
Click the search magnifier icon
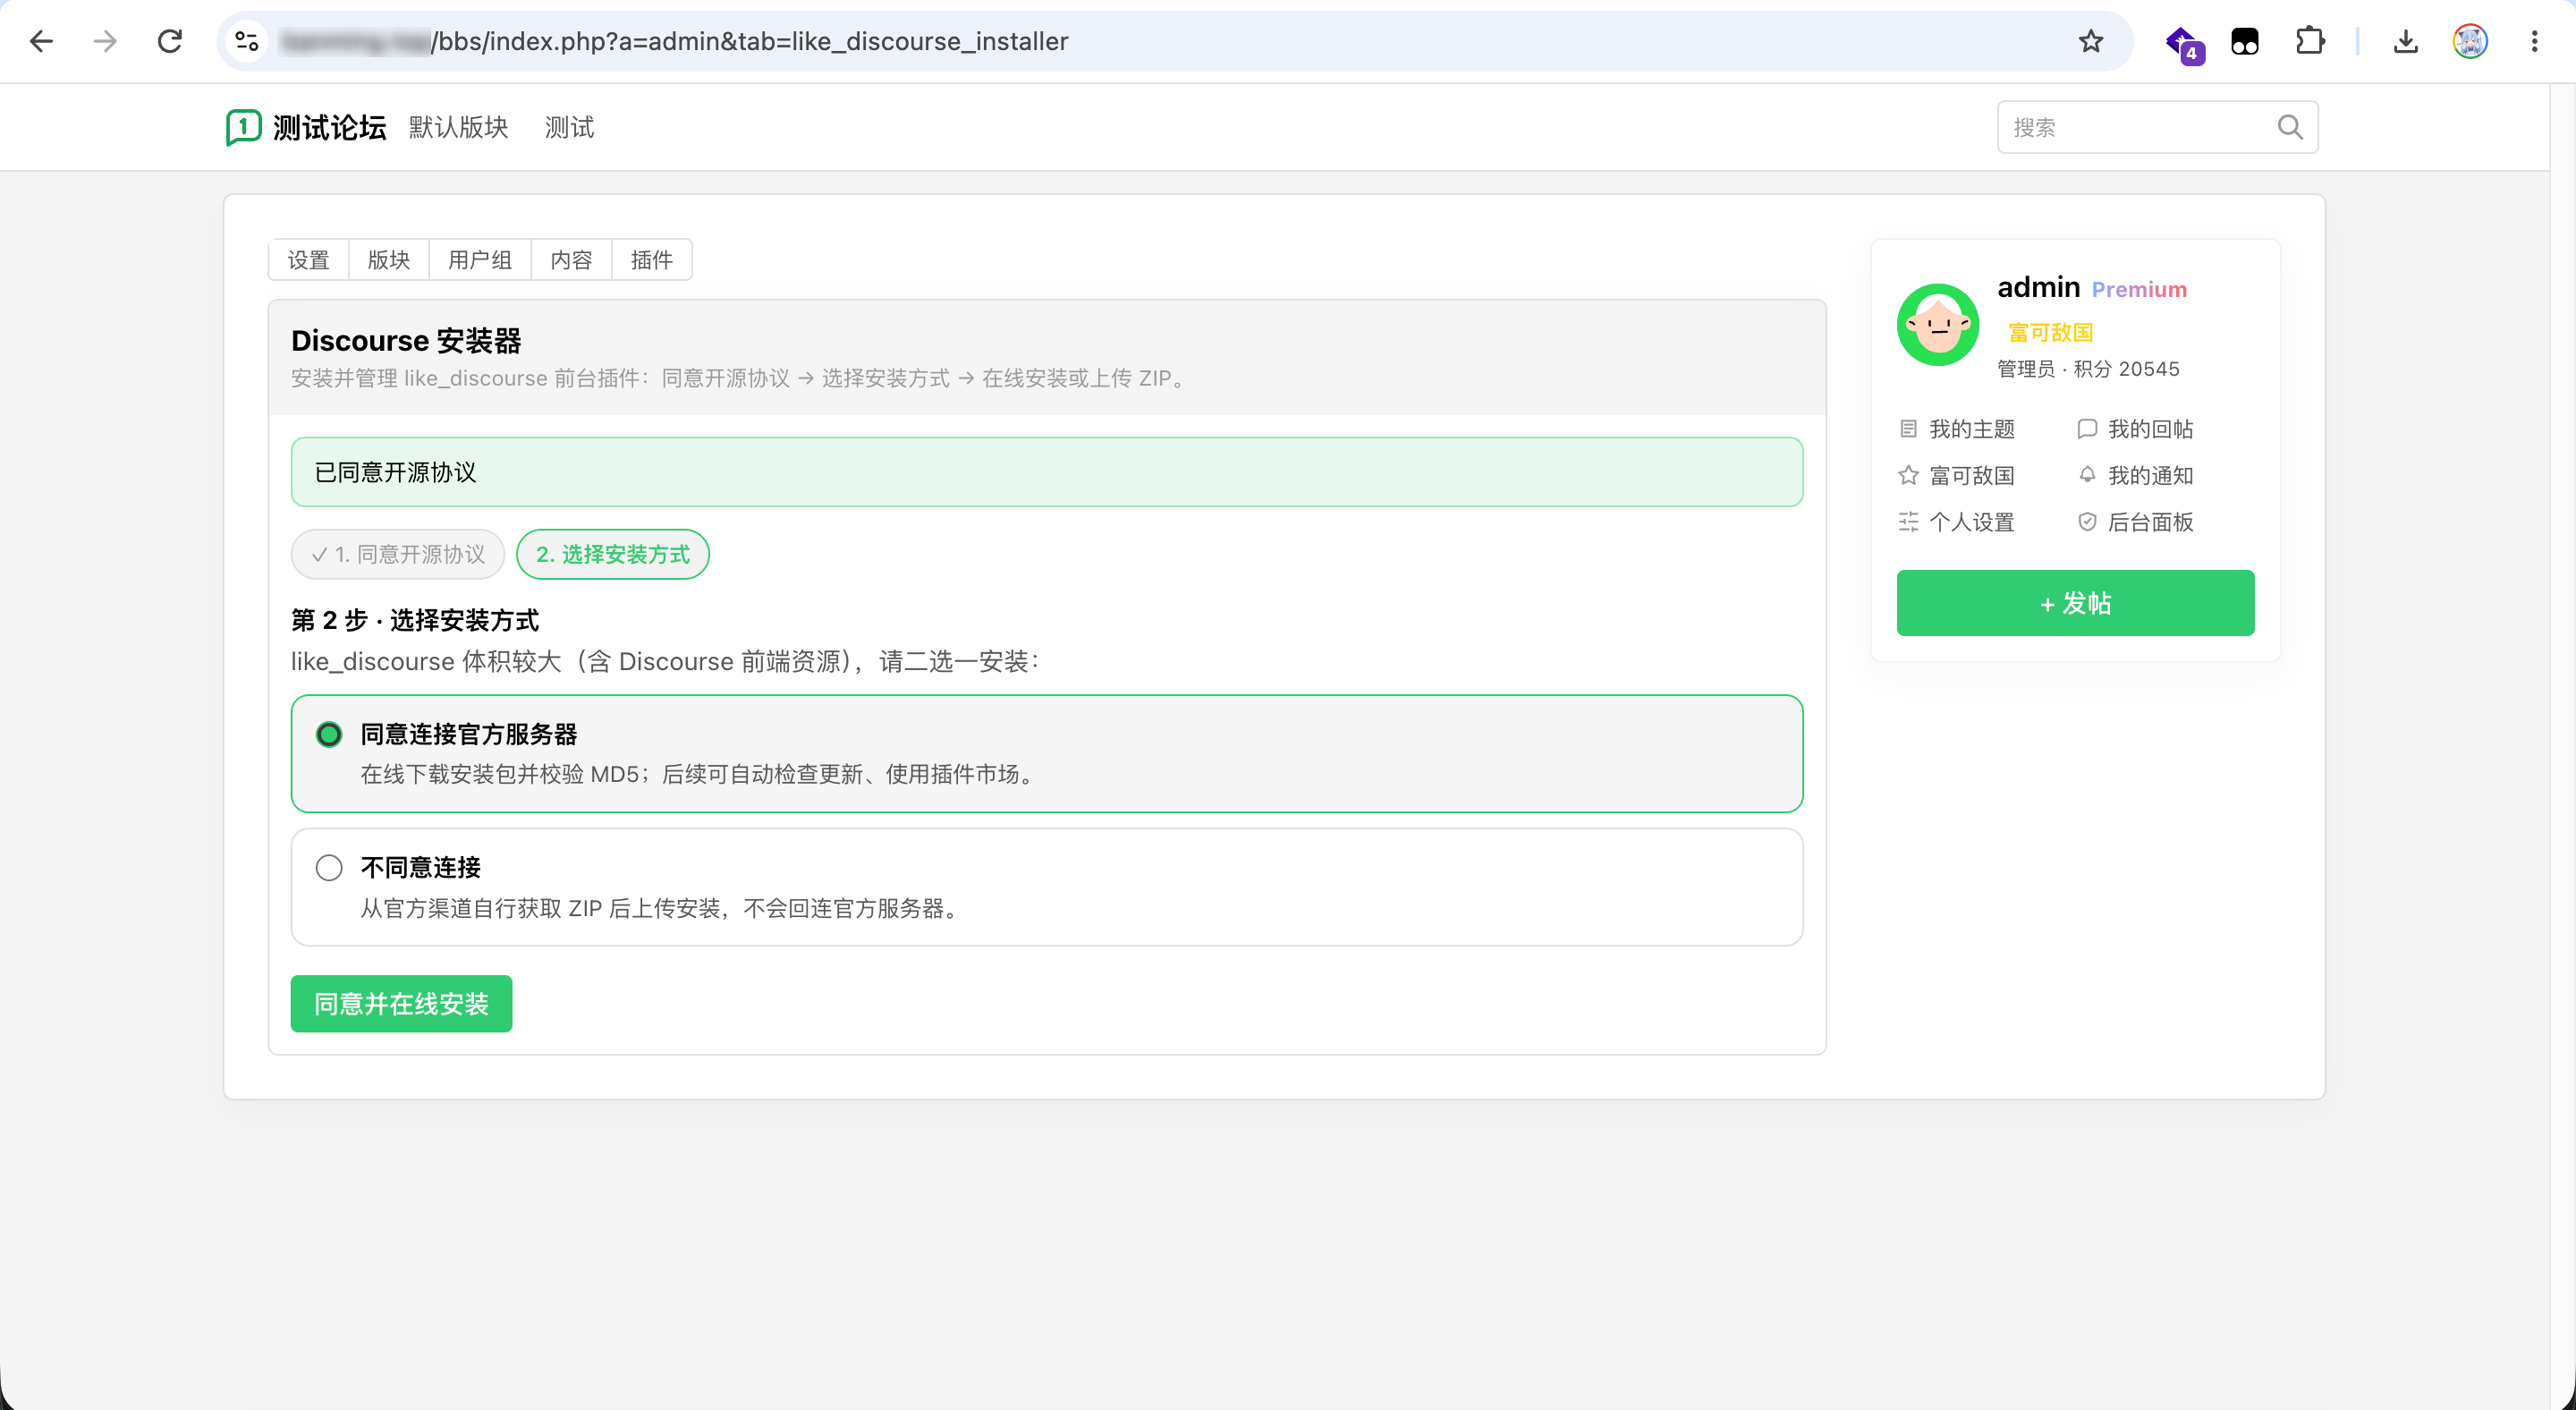pyautogui.click(x=2290, y=127)
